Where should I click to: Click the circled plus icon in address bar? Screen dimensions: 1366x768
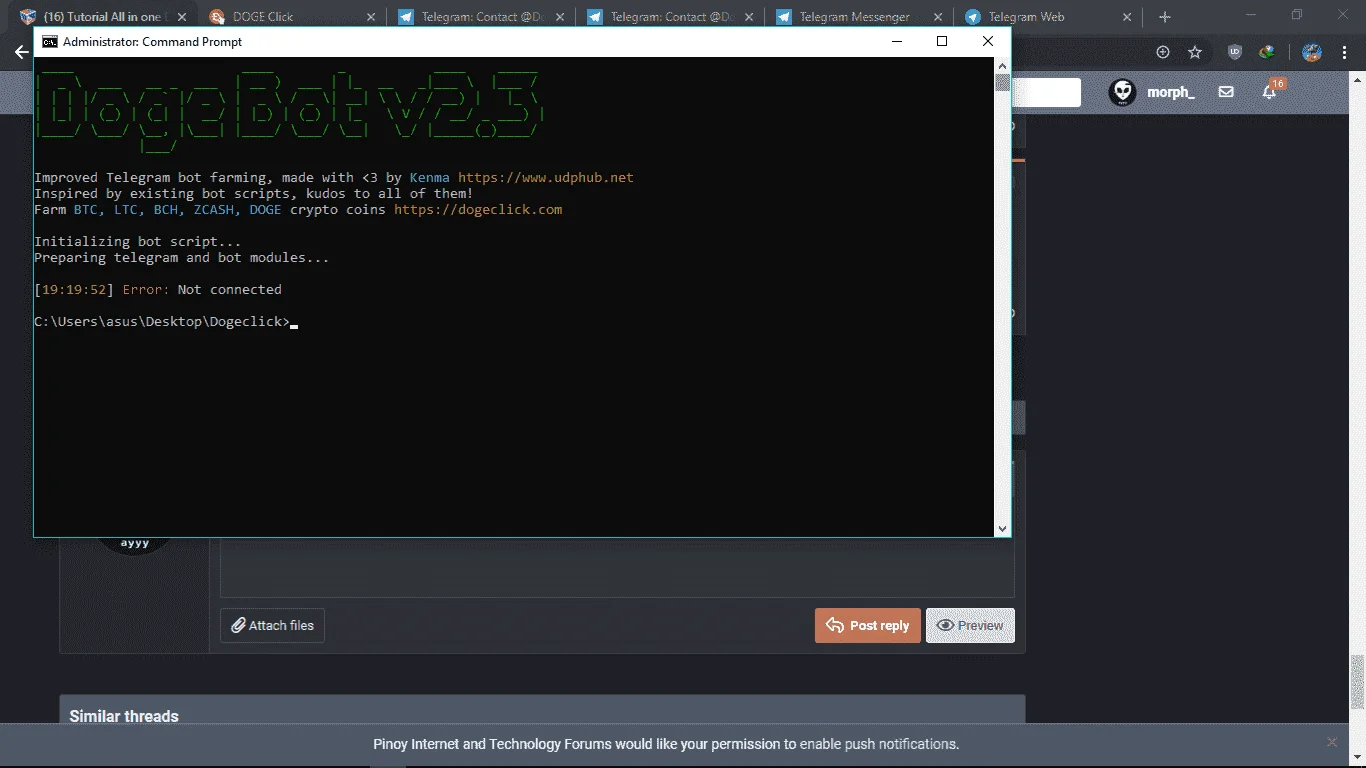pyautogui.click(x=1163, y=52)
